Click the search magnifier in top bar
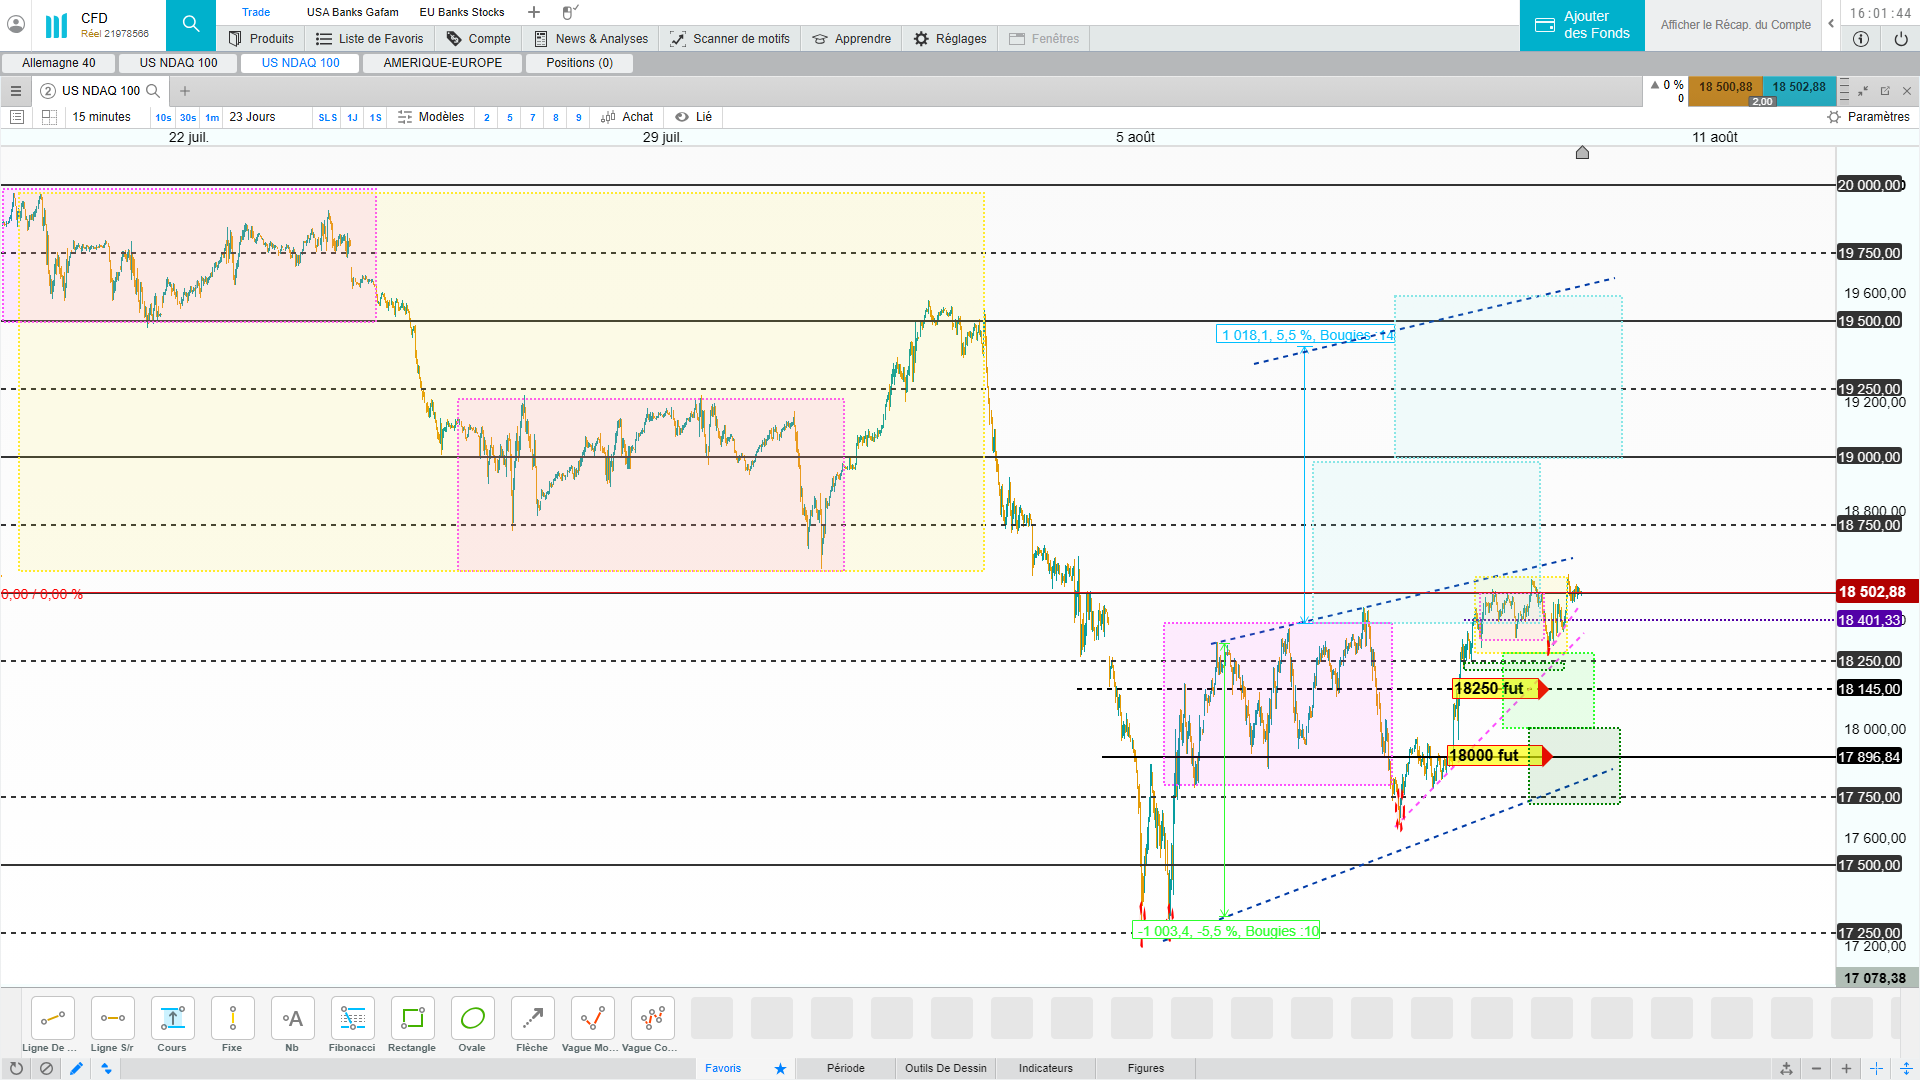 click(191, 25)
